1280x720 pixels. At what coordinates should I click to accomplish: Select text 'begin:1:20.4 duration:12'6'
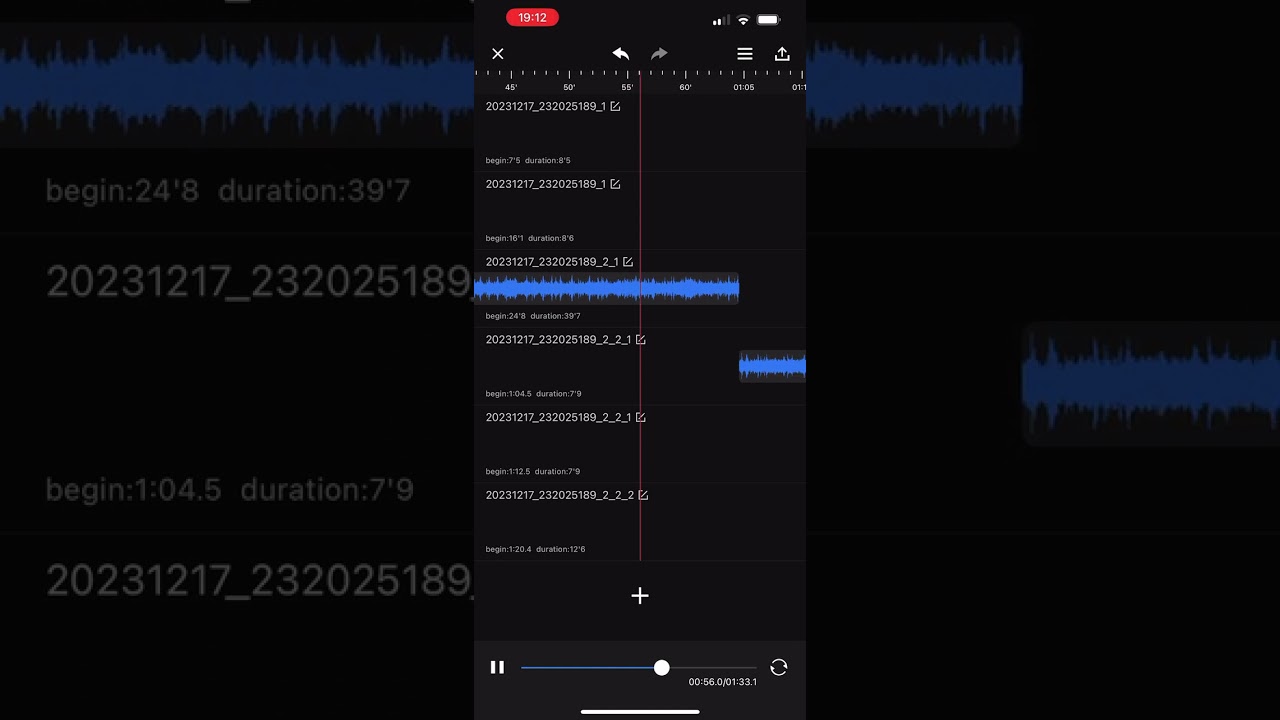[x=536, y=549]
